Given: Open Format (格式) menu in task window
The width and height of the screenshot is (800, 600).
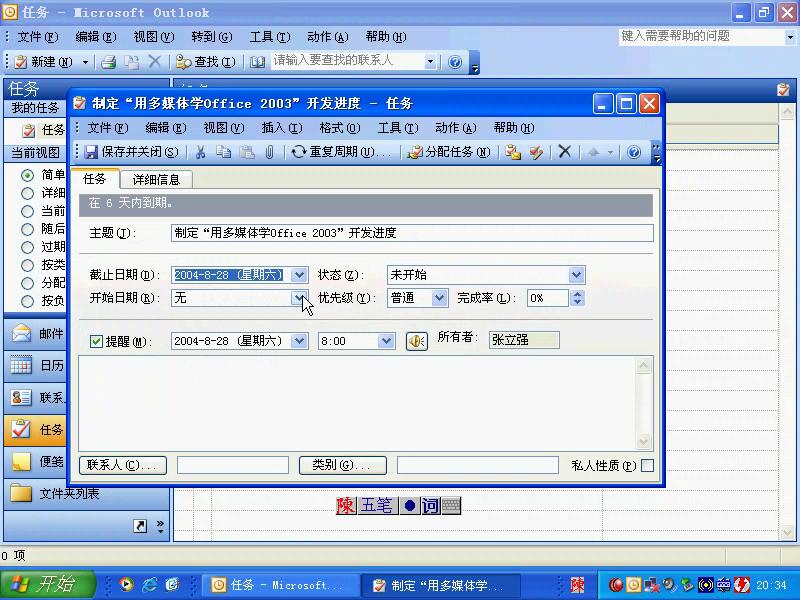Looking at the screenshot, I should coord(340,128).
